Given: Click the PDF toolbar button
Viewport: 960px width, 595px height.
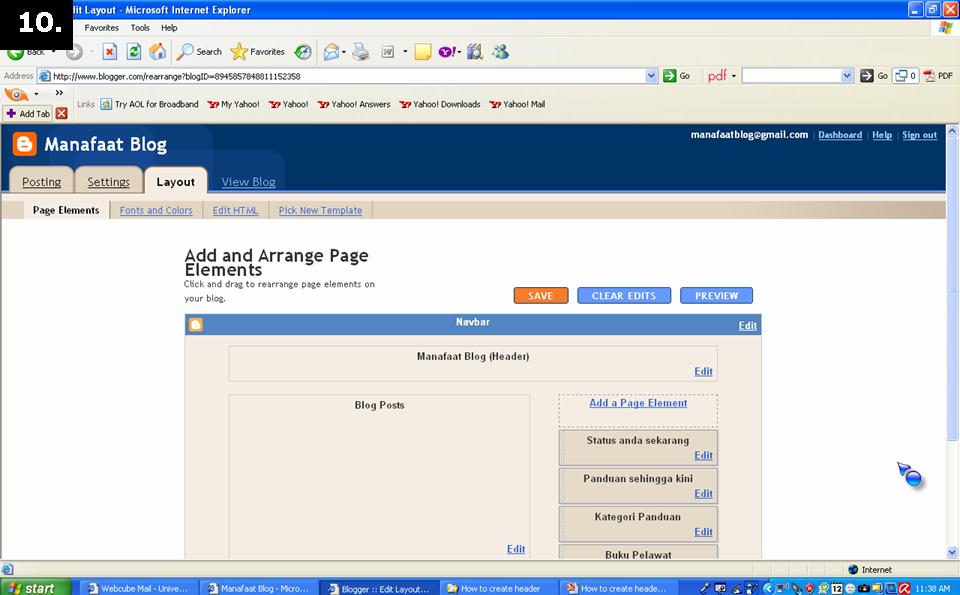Looking at the screenshot, I should 938,76.
